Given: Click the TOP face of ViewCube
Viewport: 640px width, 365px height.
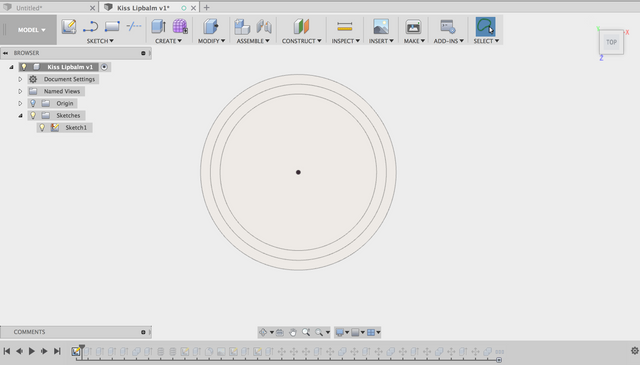Looking at the screenshot, I should pyautogui.click(x=611, y=42).
